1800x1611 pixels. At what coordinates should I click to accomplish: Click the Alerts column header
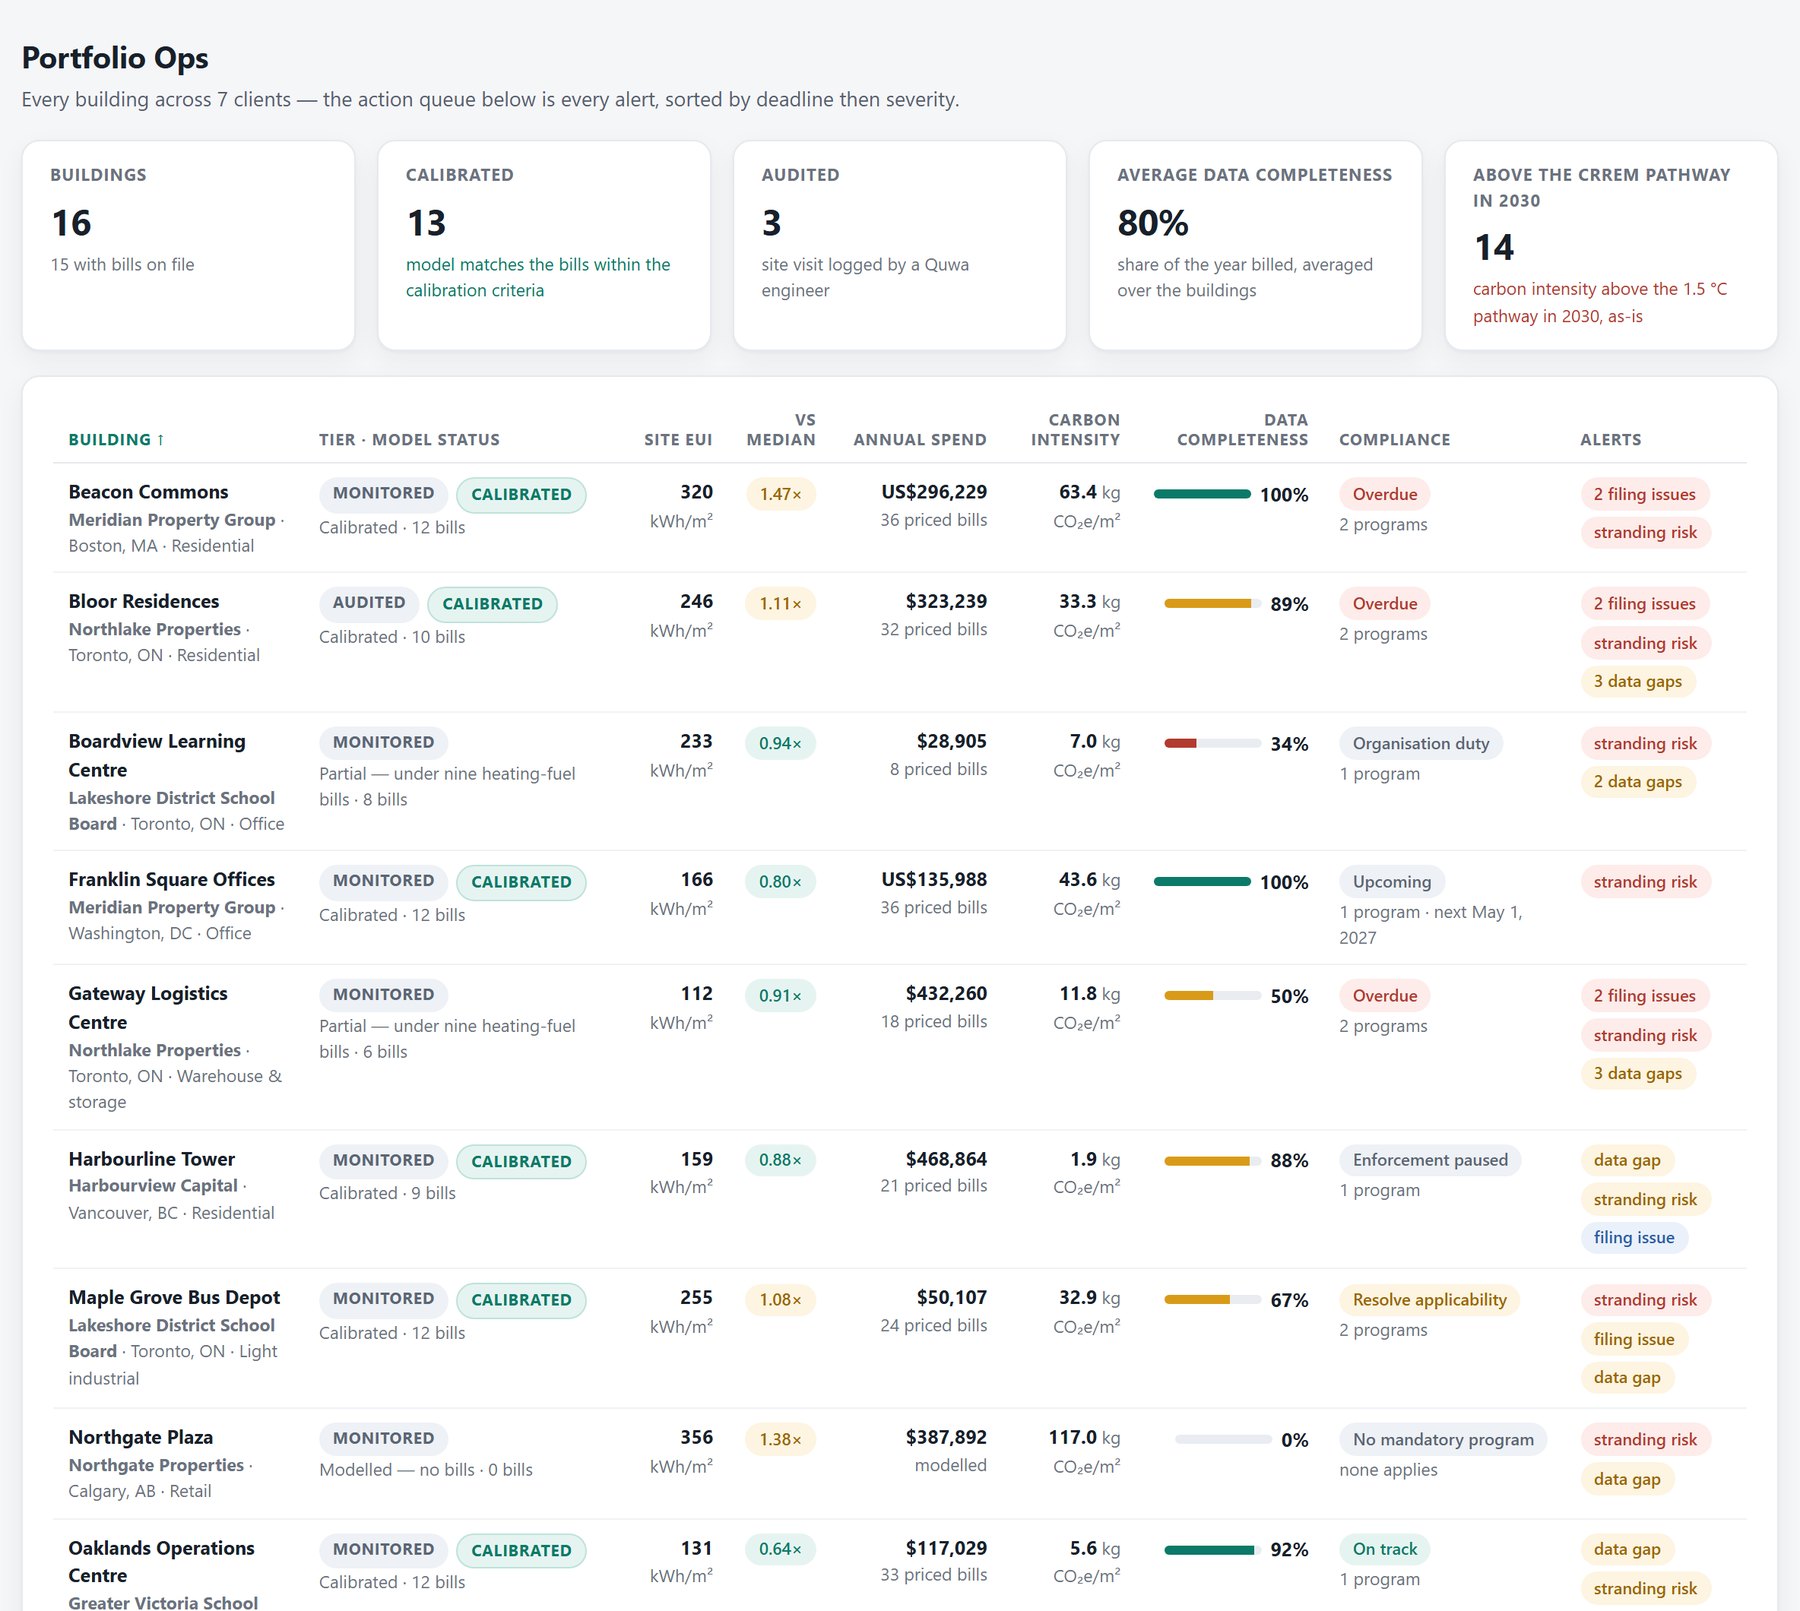click(1610, 440)
